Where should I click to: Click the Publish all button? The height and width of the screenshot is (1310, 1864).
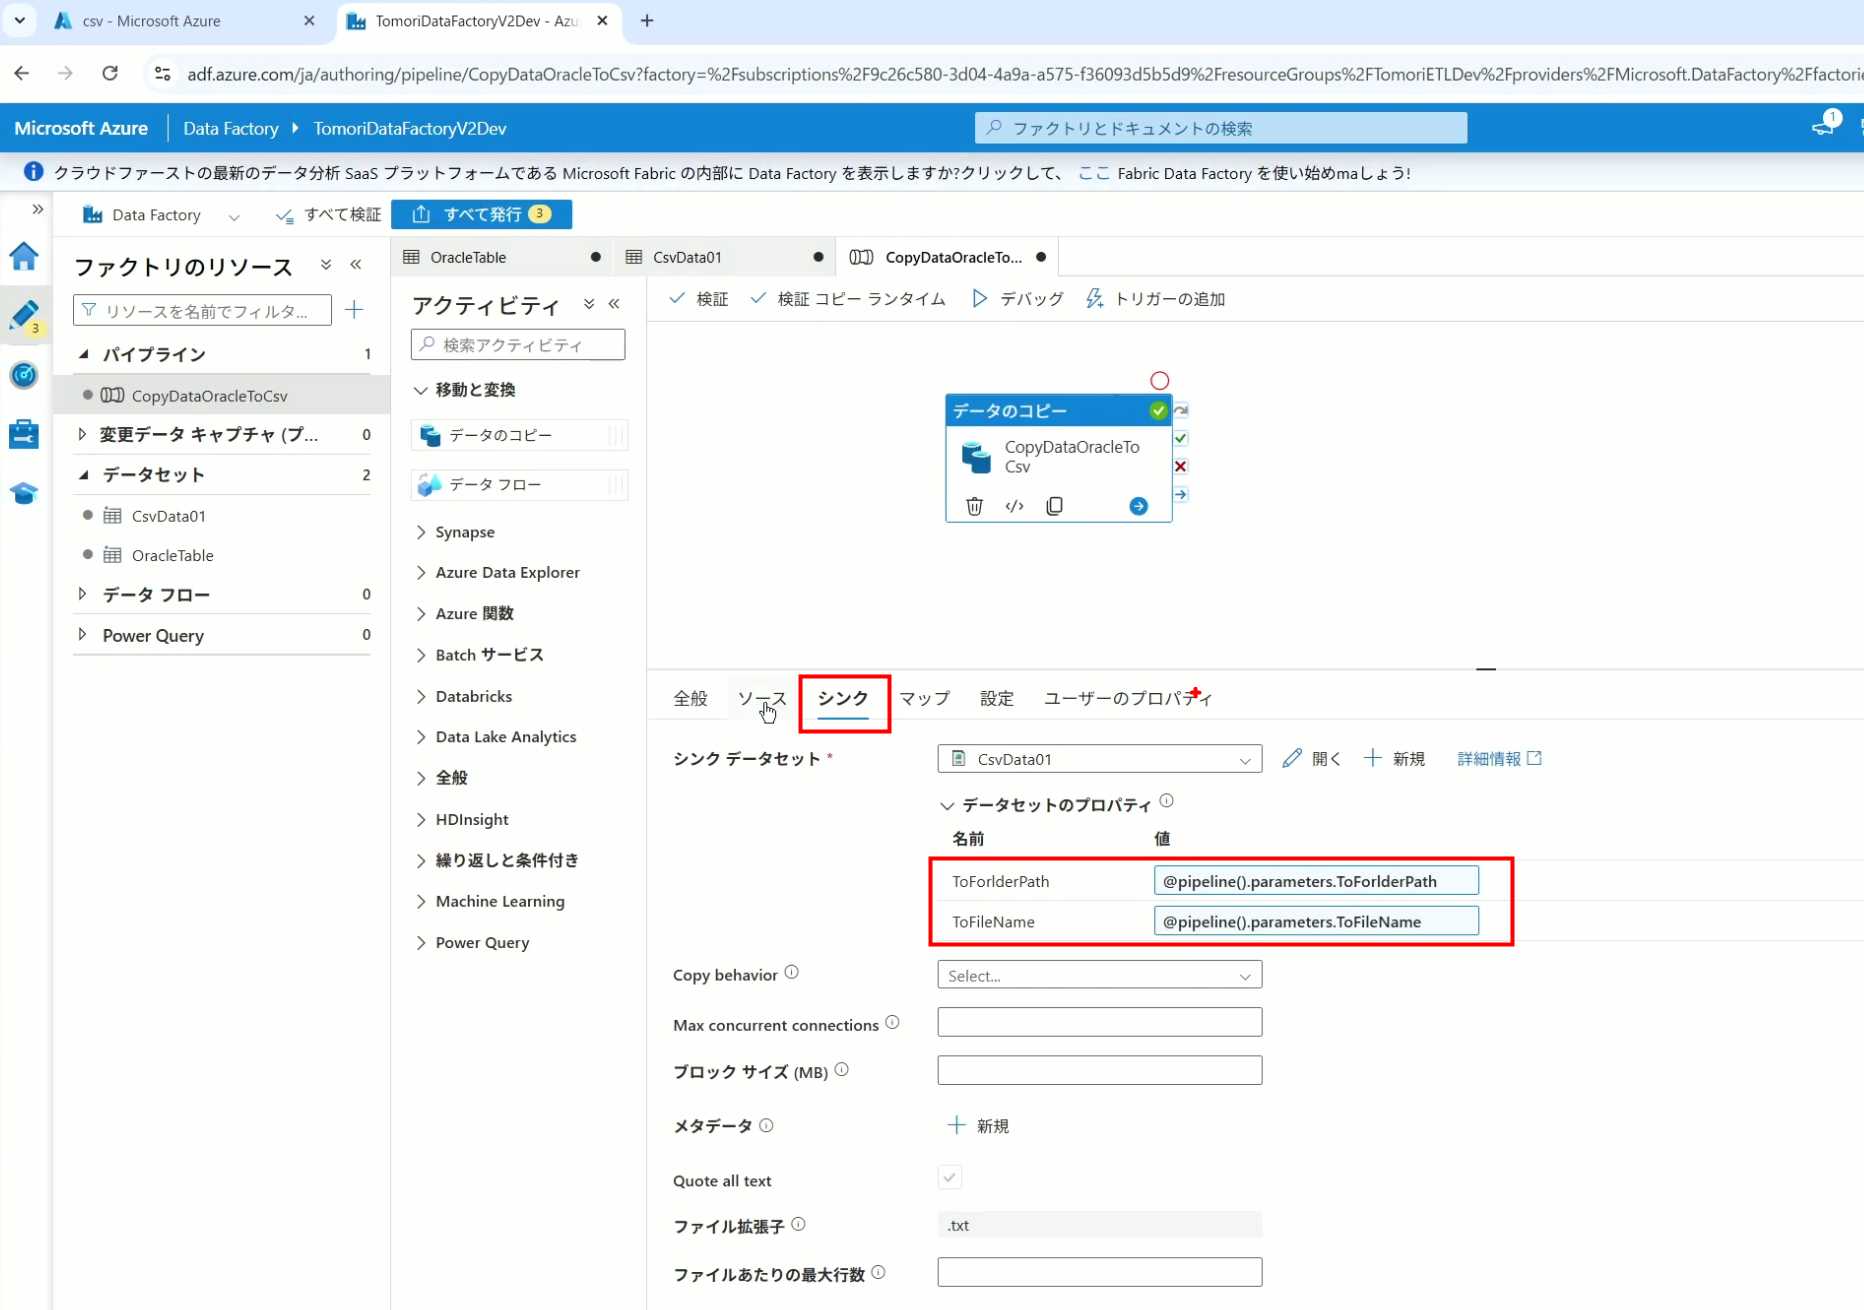(x=482, y=214)
